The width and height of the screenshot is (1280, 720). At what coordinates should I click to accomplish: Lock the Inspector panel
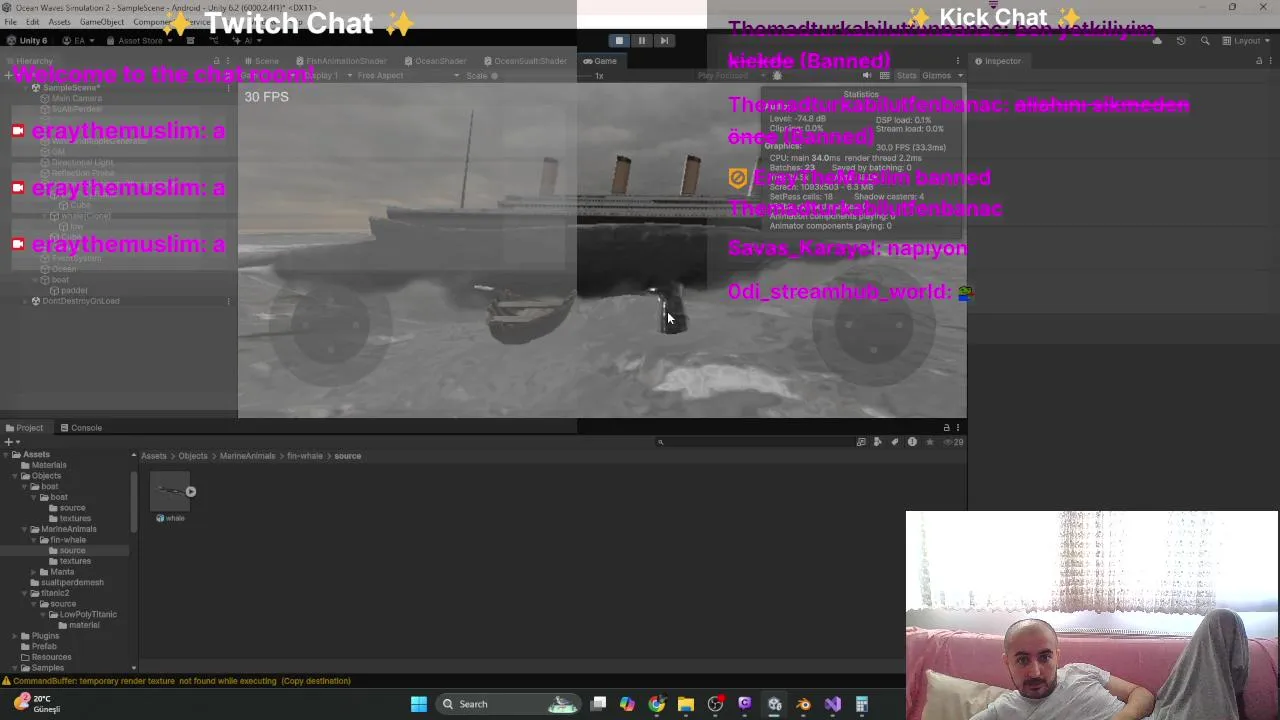(x=1259, y=61)
